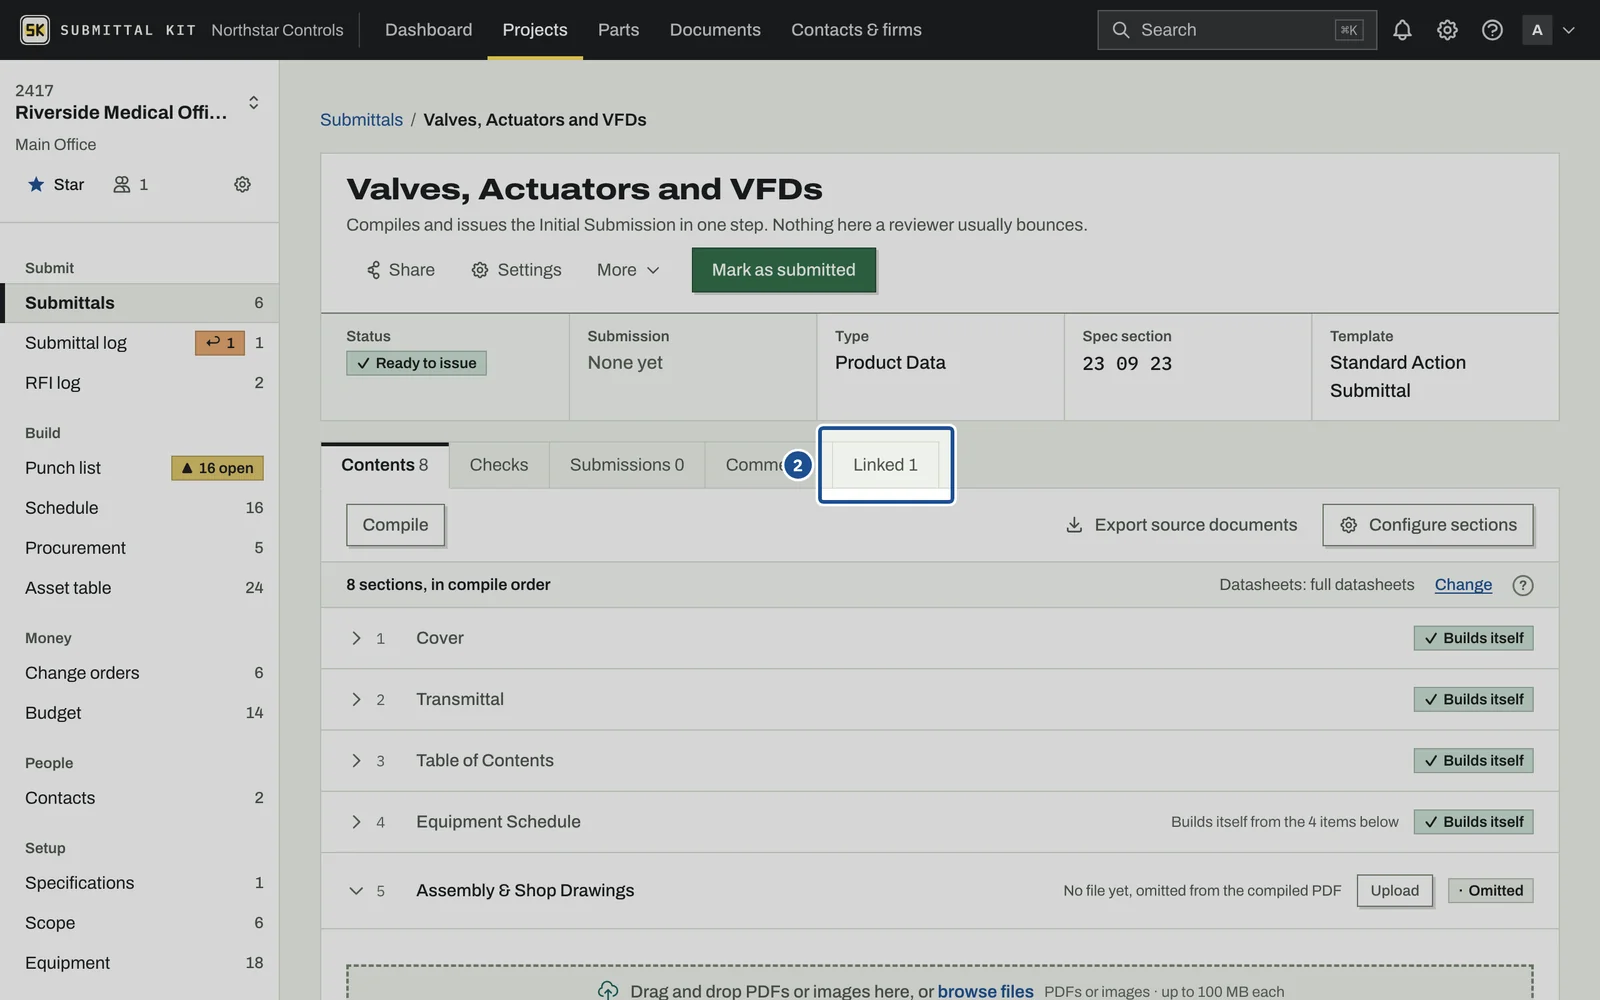This screenshot has height=1000, width=1600.
Task: Switch to Submissions tab
Action: click(627, 465)
